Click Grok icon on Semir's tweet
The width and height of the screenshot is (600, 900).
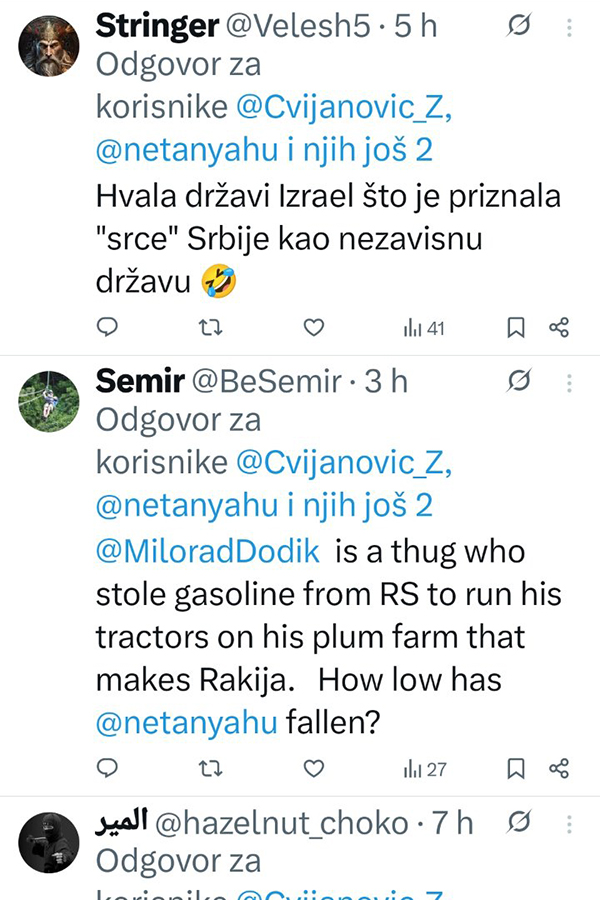(x=518, y=381)
